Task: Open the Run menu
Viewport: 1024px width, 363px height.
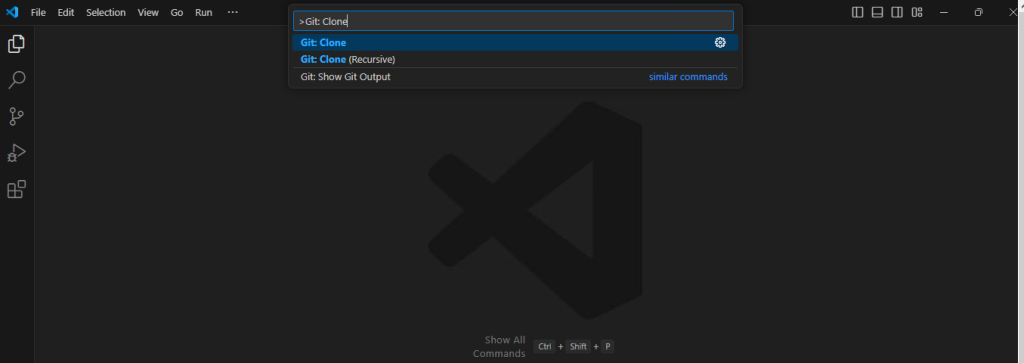Action: click(204, 12)
